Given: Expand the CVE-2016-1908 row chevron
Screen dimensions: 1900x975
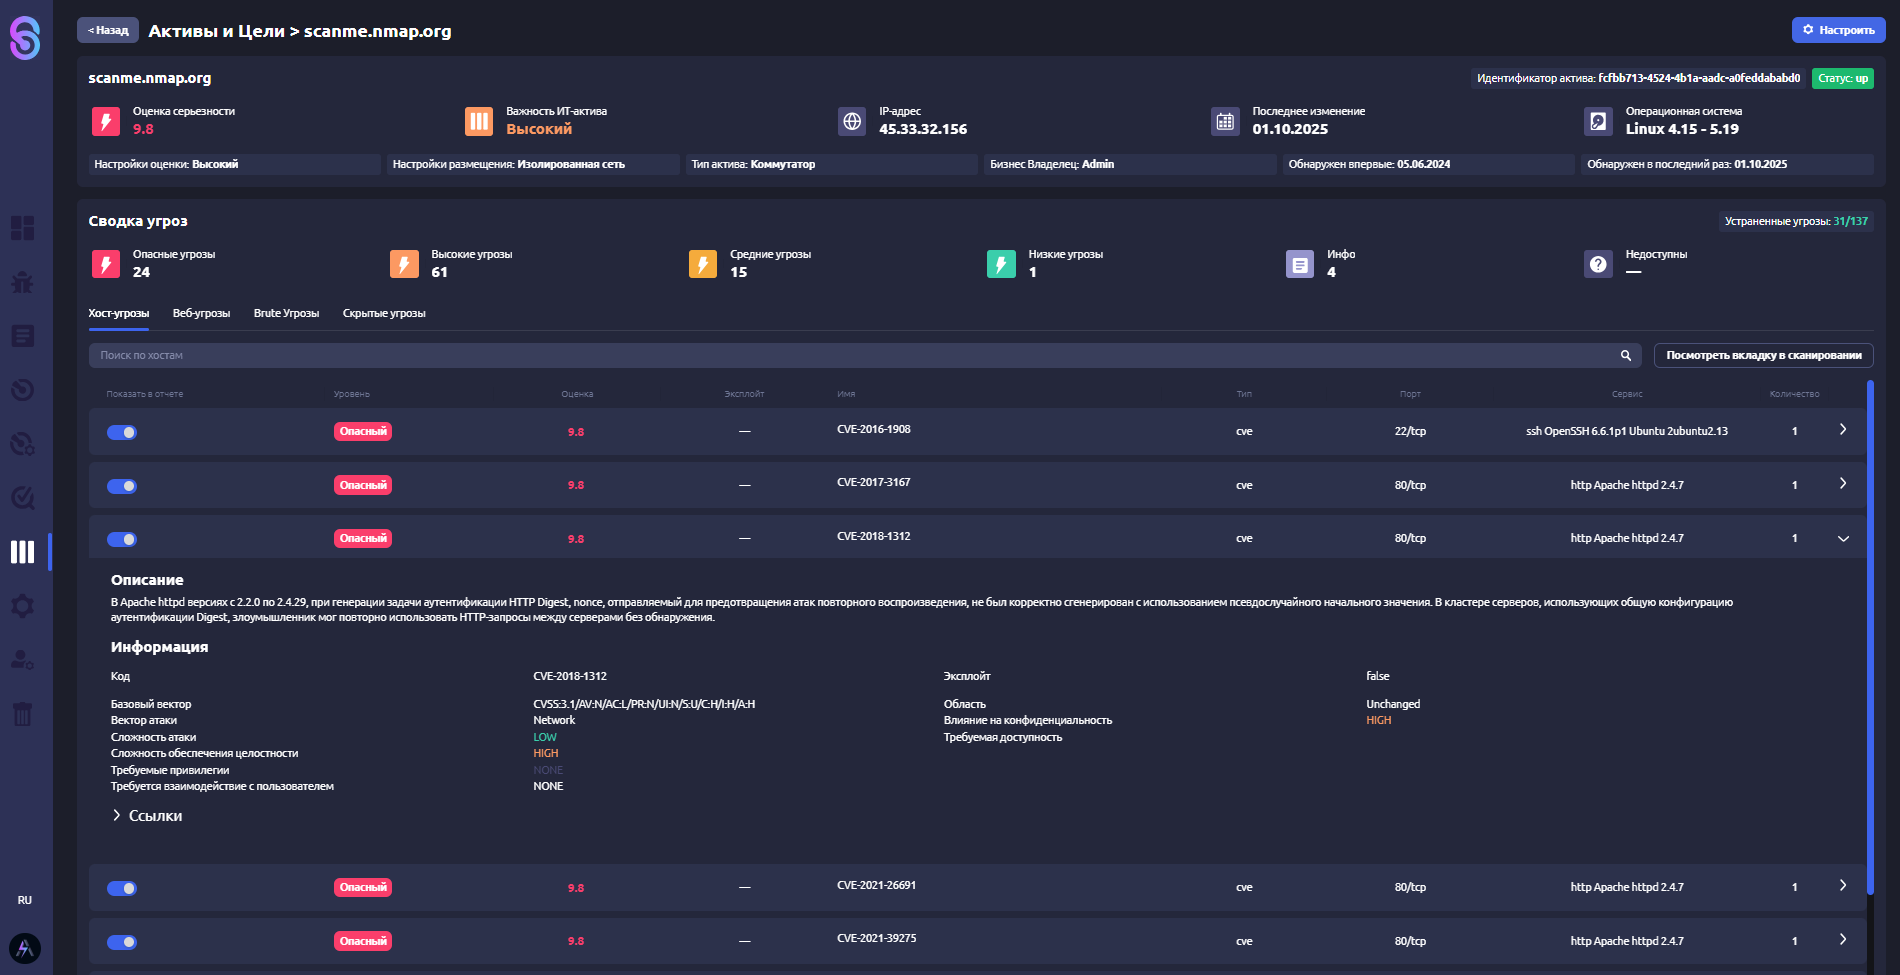Looking at the screenshot, I should 1842,430.
